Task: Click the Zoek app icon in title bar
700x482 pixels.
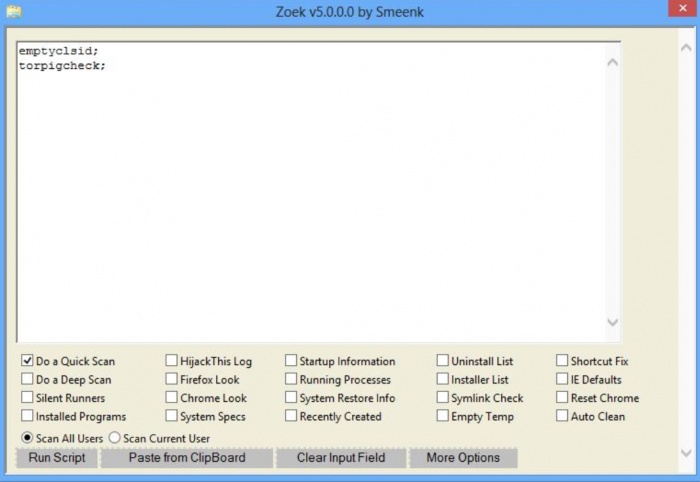Action: pos(13,11)
